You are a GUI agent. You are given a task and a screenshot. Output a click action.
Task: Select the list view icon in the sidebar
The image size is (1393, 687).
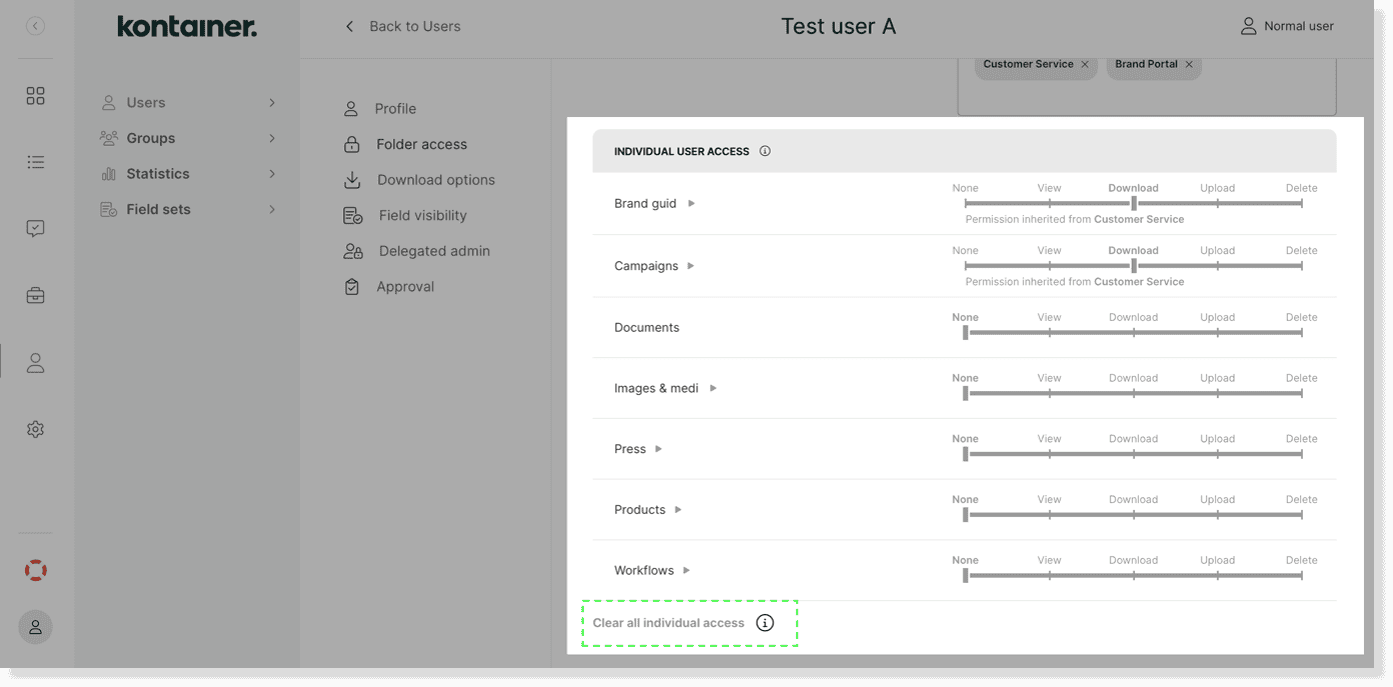click(35, 161)
